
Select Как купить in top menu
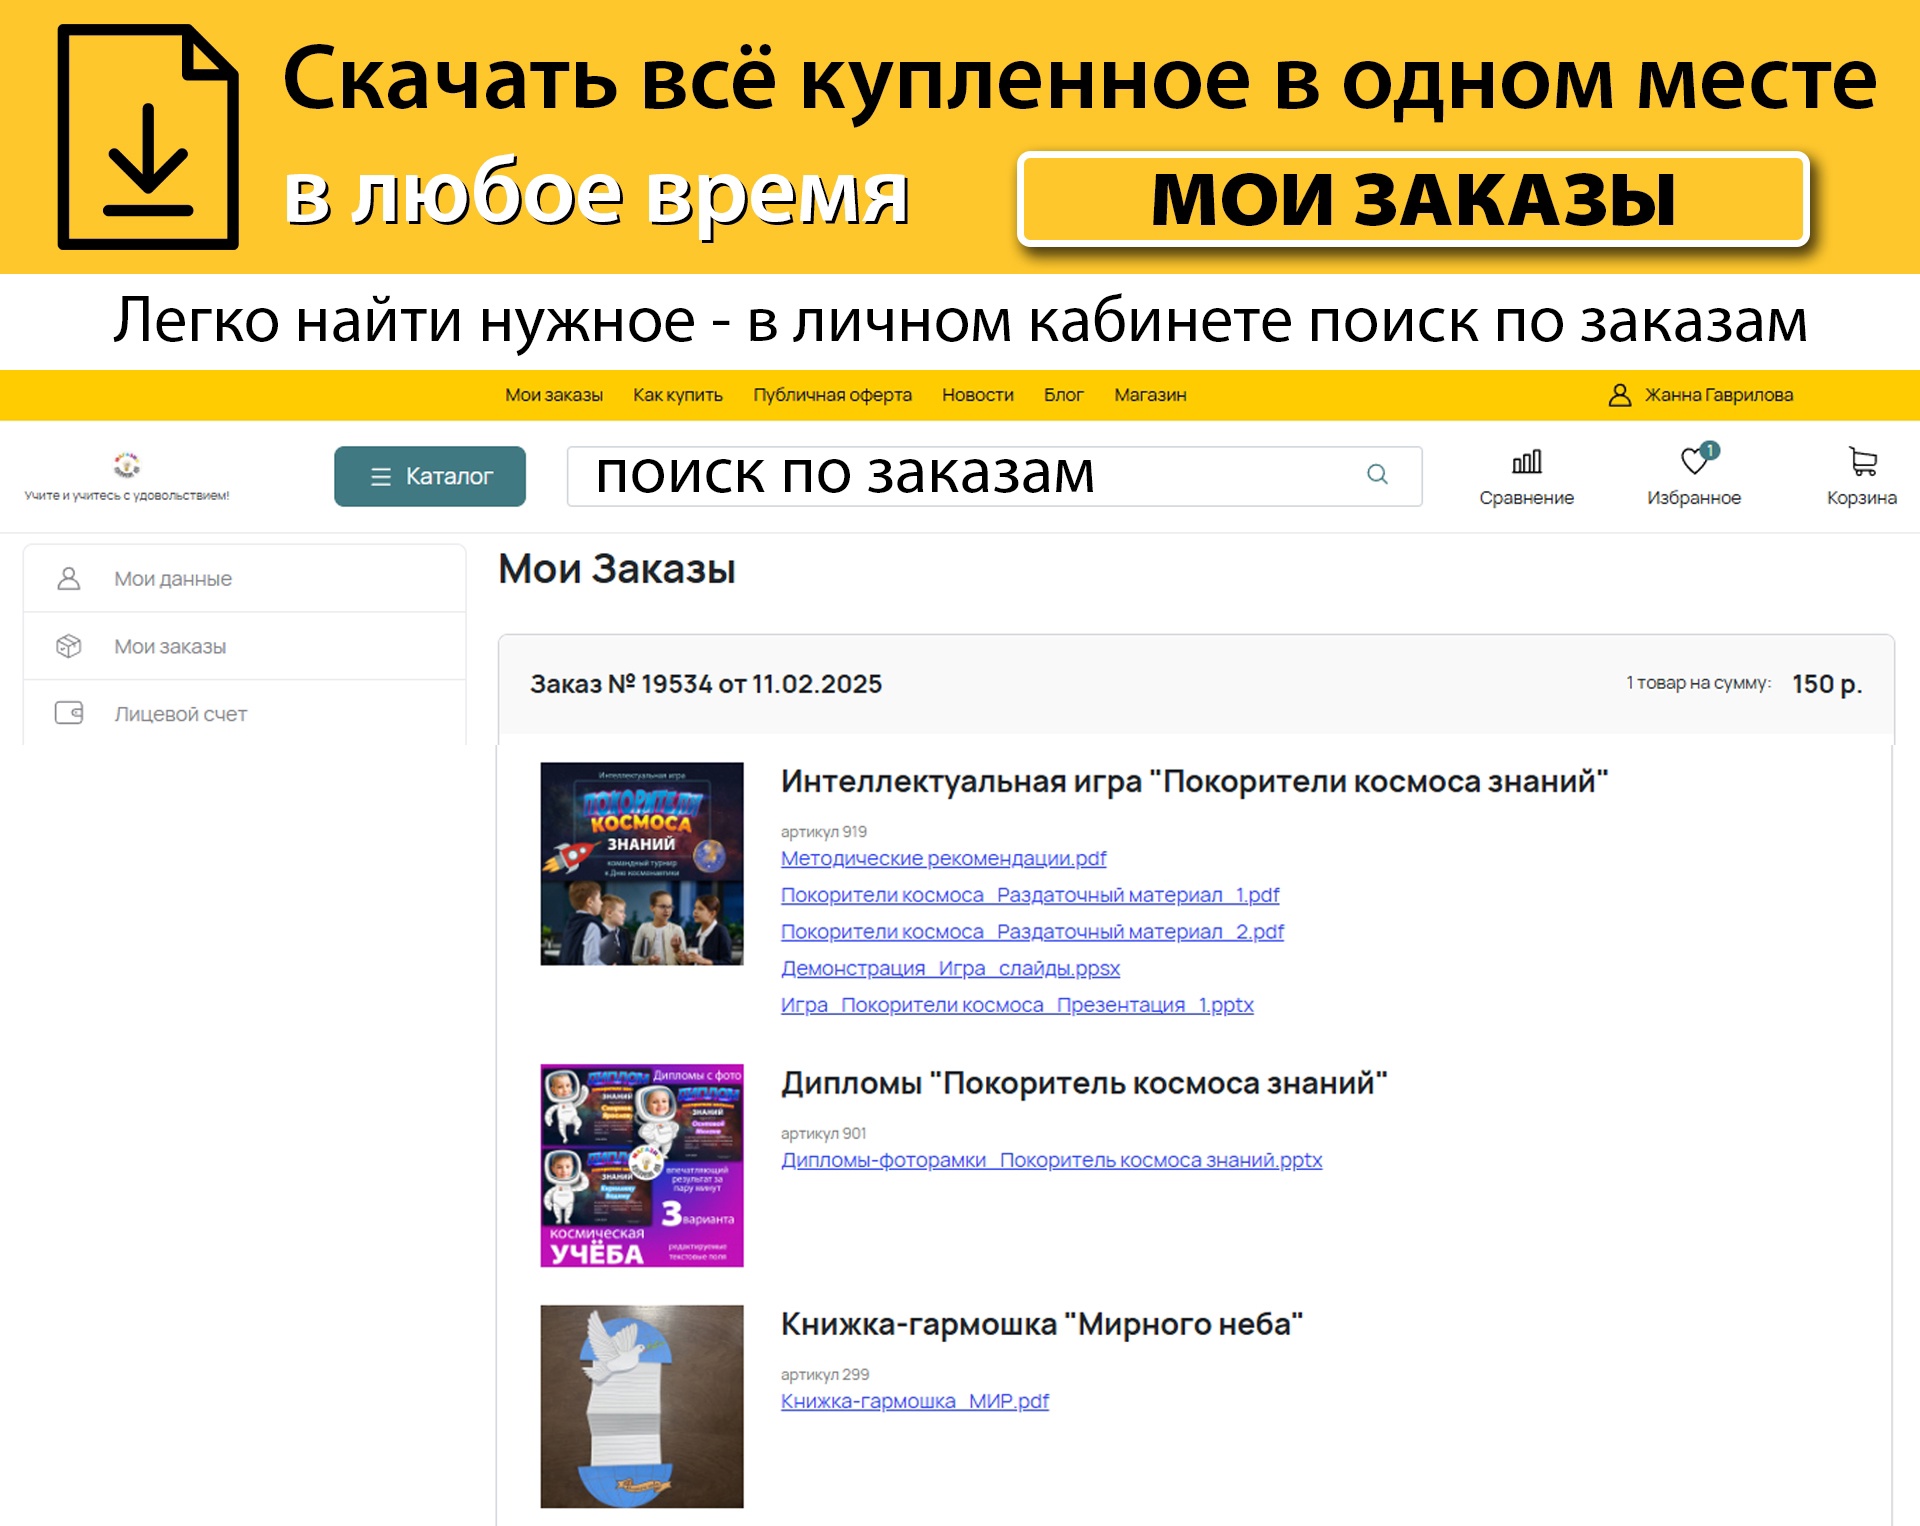(677, 395)
